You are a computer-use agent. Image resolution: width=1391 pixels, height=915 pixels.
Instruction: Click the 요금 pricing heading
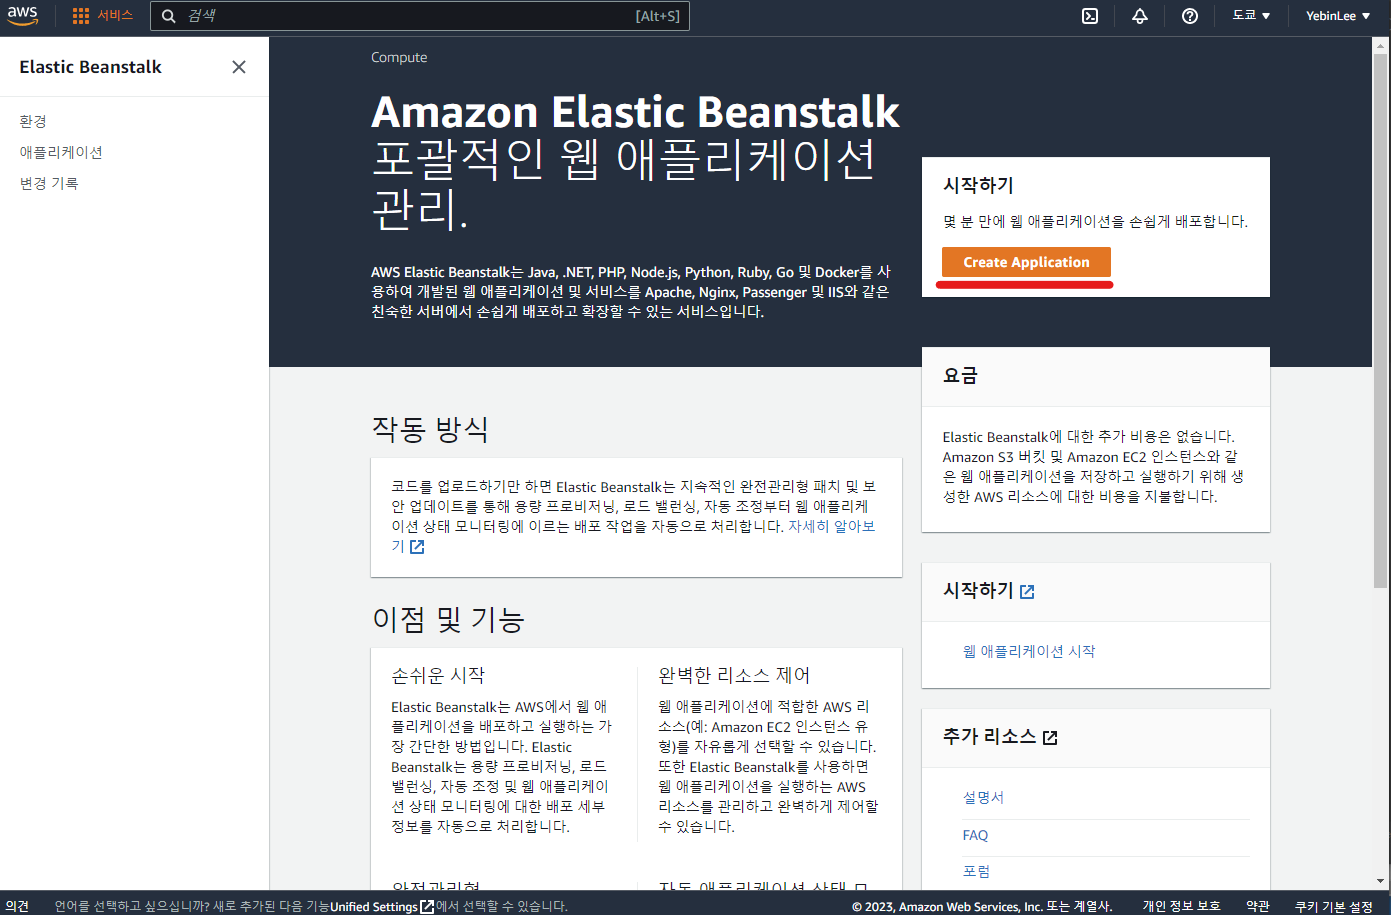(x=960, y=376)
